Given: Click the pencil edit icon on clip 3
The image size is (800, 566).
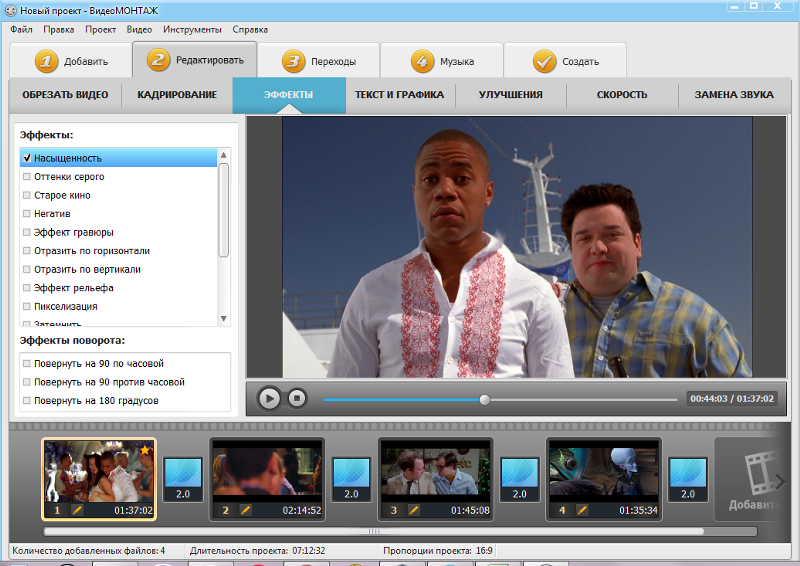Looking at the screenshot, I should (x=414, y=510).
